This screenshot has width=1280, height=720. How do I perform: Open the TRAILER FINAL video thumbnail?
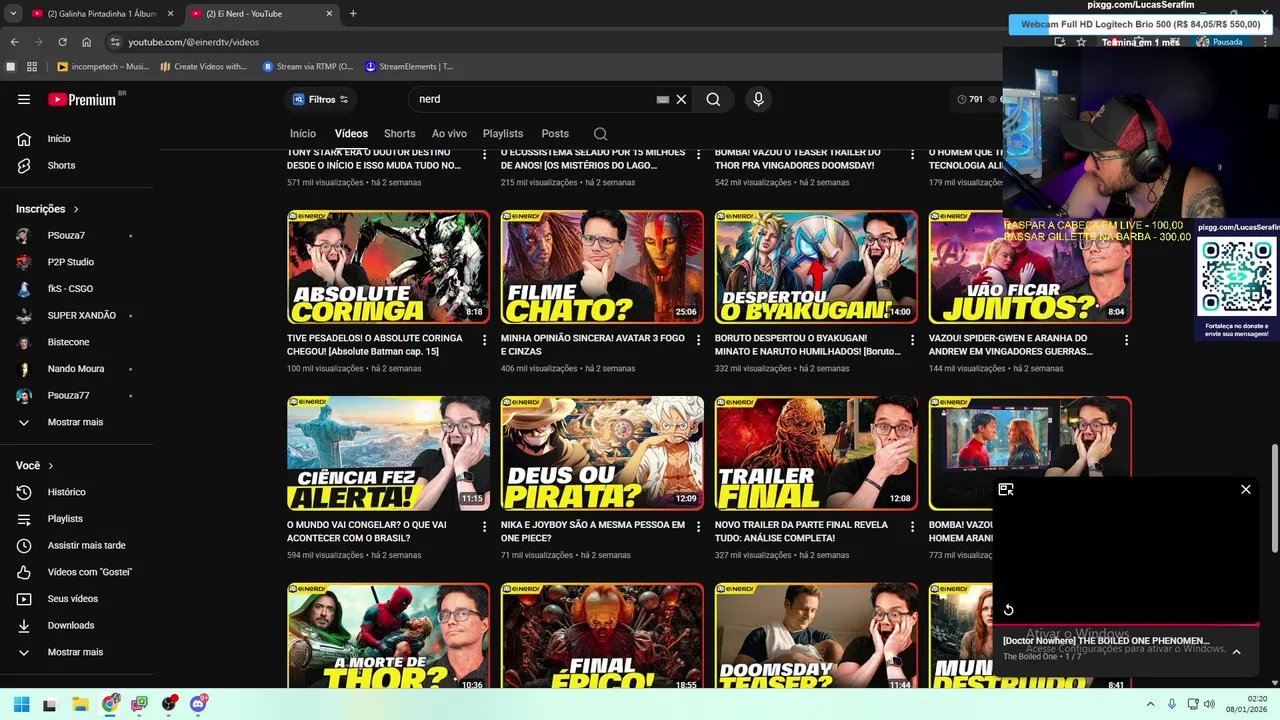(x=816, y=454)
